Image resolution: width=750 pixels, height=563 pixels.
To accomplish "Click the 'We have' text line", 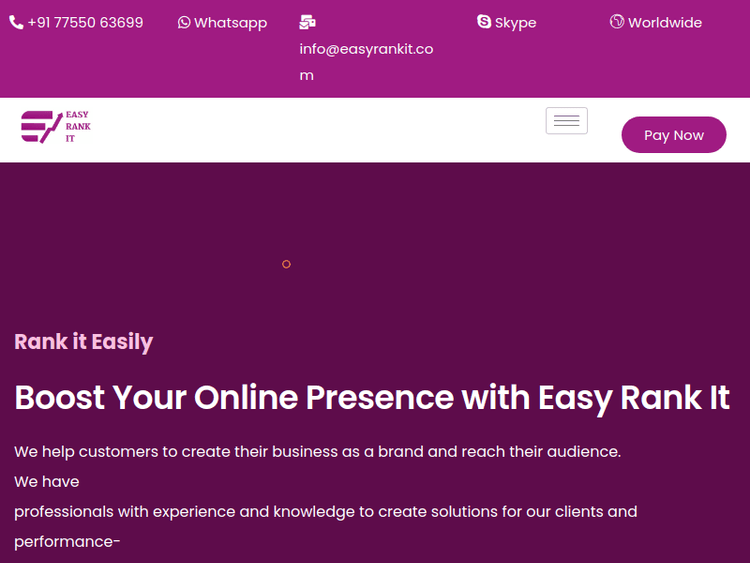I will [x=47, y=482].
